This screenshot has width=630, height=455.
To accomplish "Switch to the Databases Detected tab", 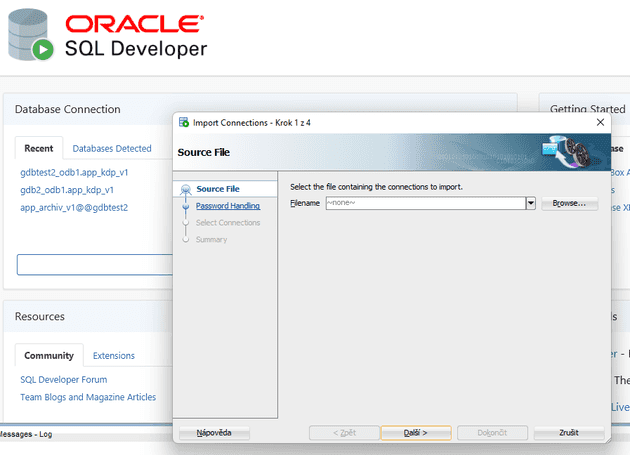I will 112,148.
